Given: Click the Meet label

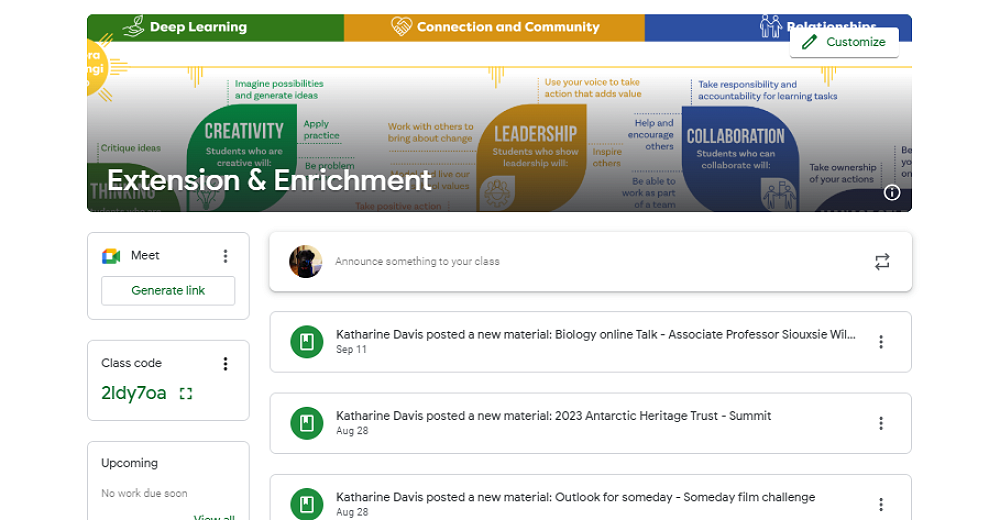Looking at the screenshot, I should click(x=145, y=255).
